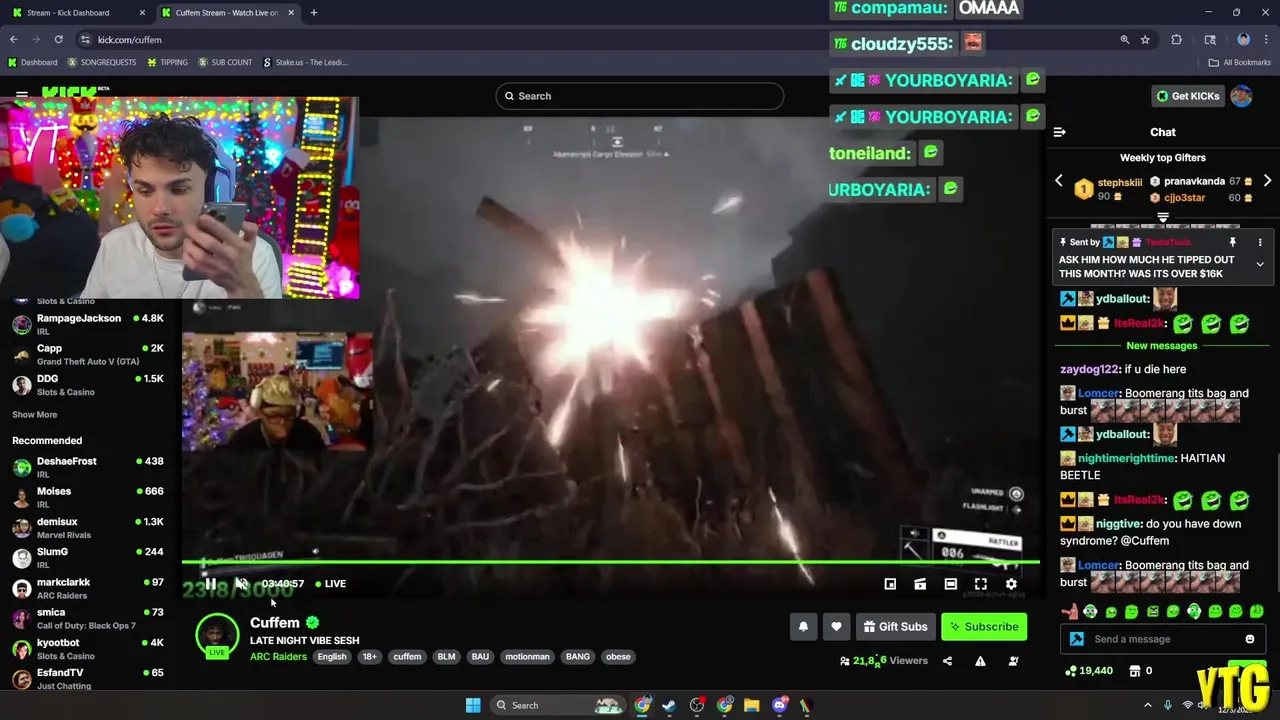This screenshot has height=720, width=1280.
Task: Open the chat shop icon
Action: [1135, 671]
